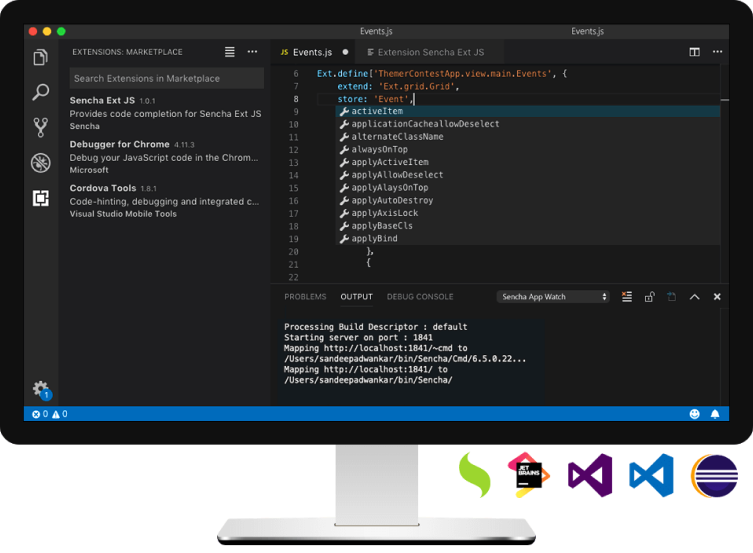Screen dimensions: 753x553
Task: Choose applyBaseCls suggestion
Action: point(527,226)
